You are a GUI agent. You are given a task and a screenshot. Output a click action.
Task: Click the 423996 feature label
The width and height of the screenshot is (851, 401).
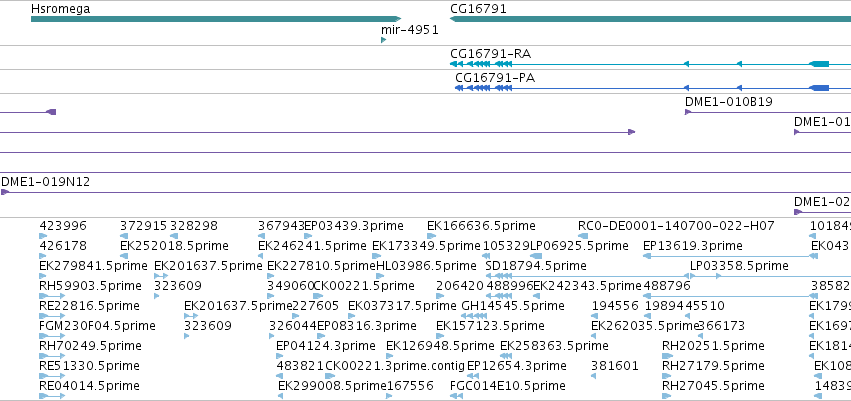63,225
